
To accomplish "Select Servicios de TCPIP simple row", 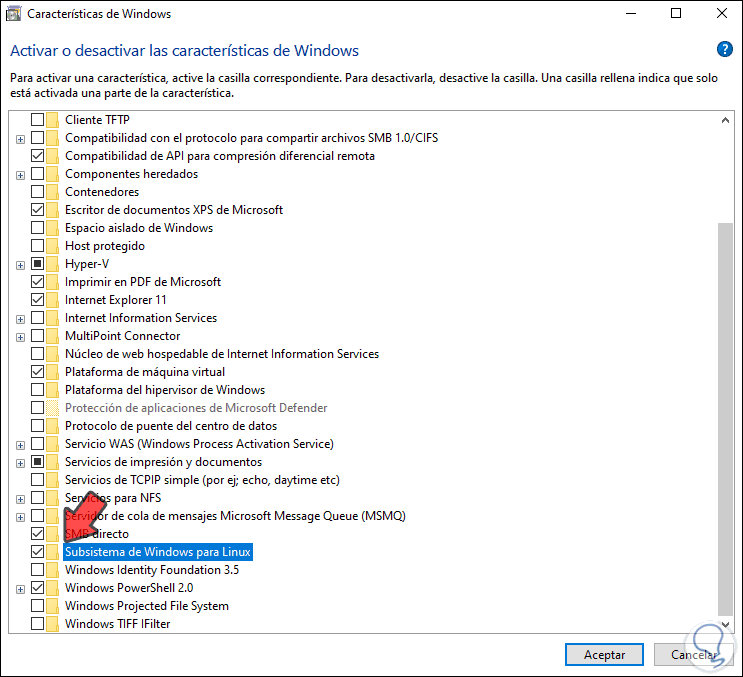I will click(x=202, y=480).
